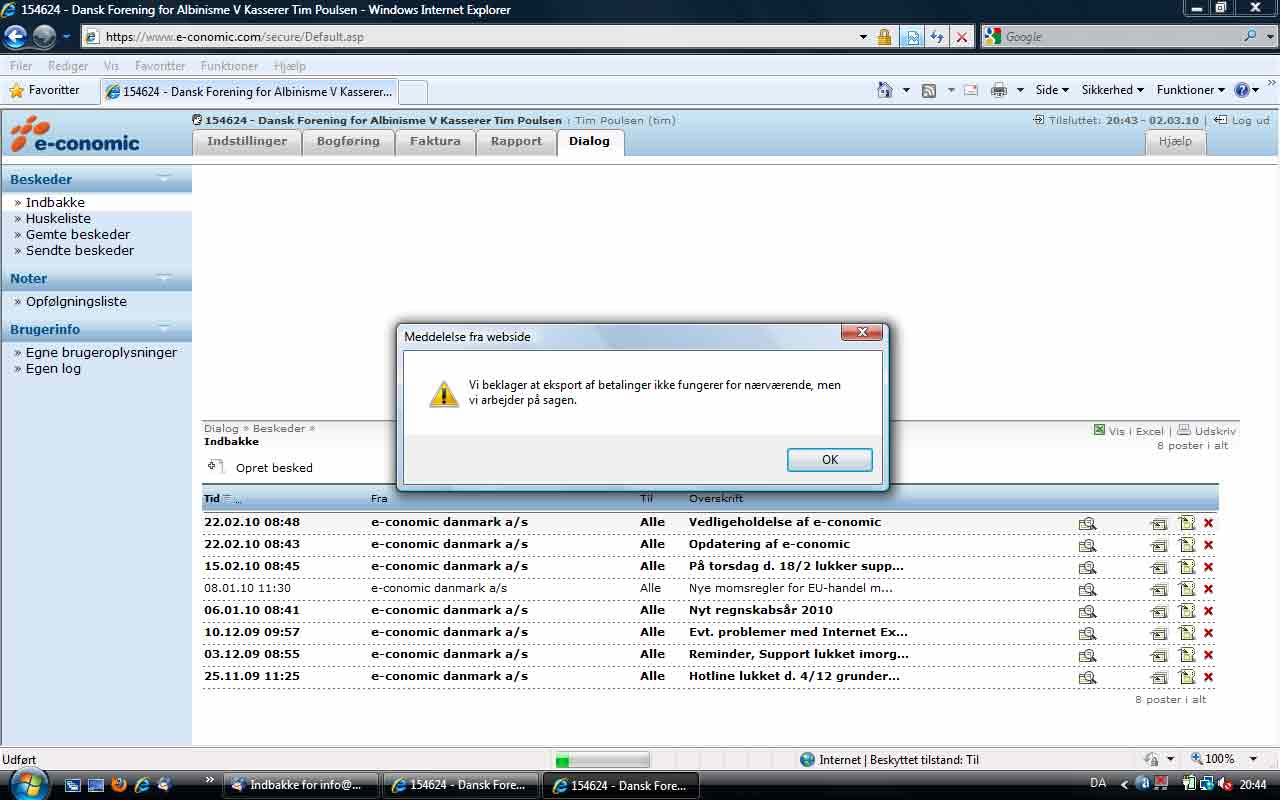Click browser Forward button
The image size is (1280, 800).
click(44, 37)
